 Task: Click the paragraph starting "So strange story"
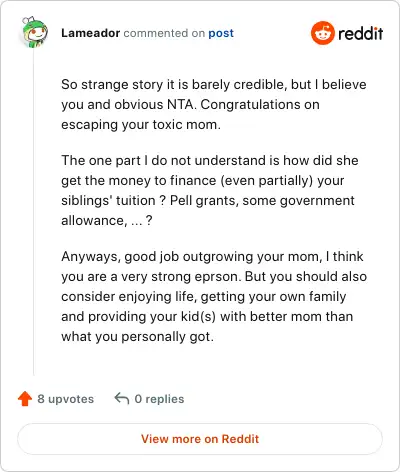214,104
